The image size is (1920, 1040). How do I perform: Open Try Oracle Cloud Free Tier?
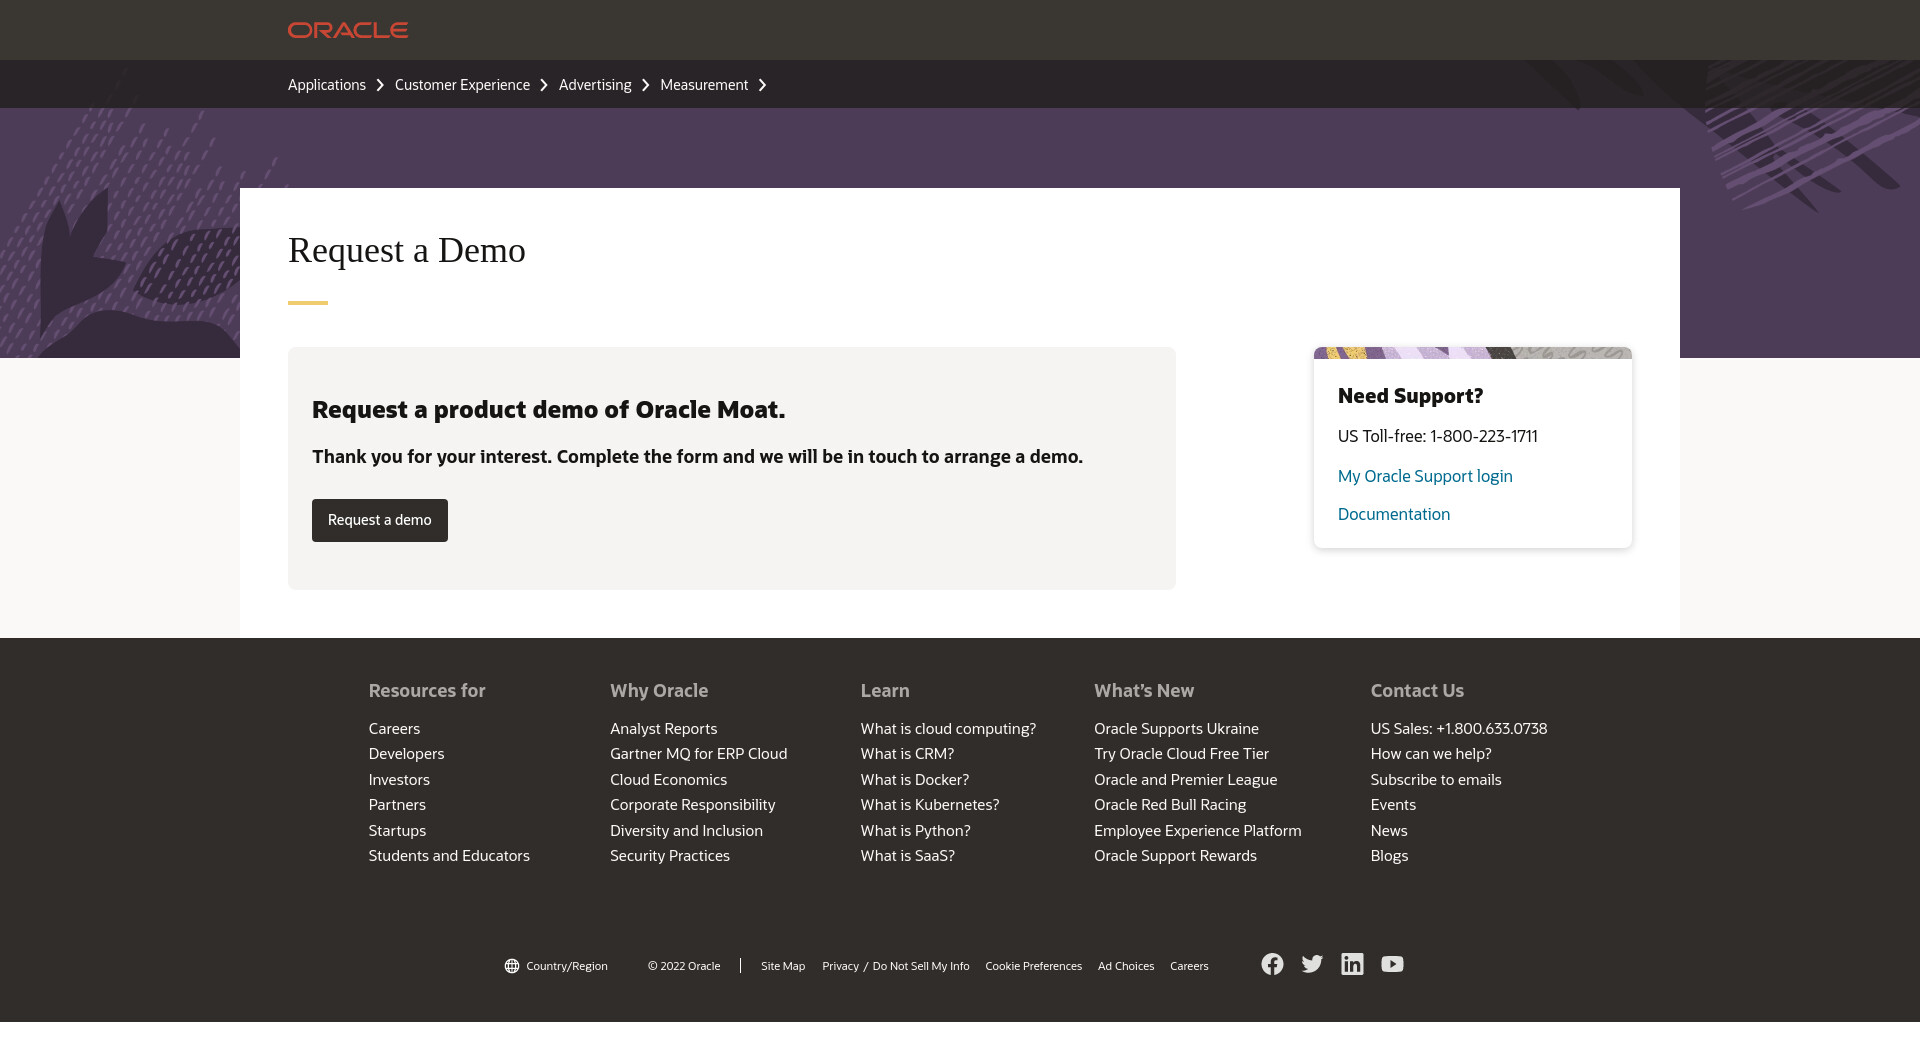tap(1181, 754)
